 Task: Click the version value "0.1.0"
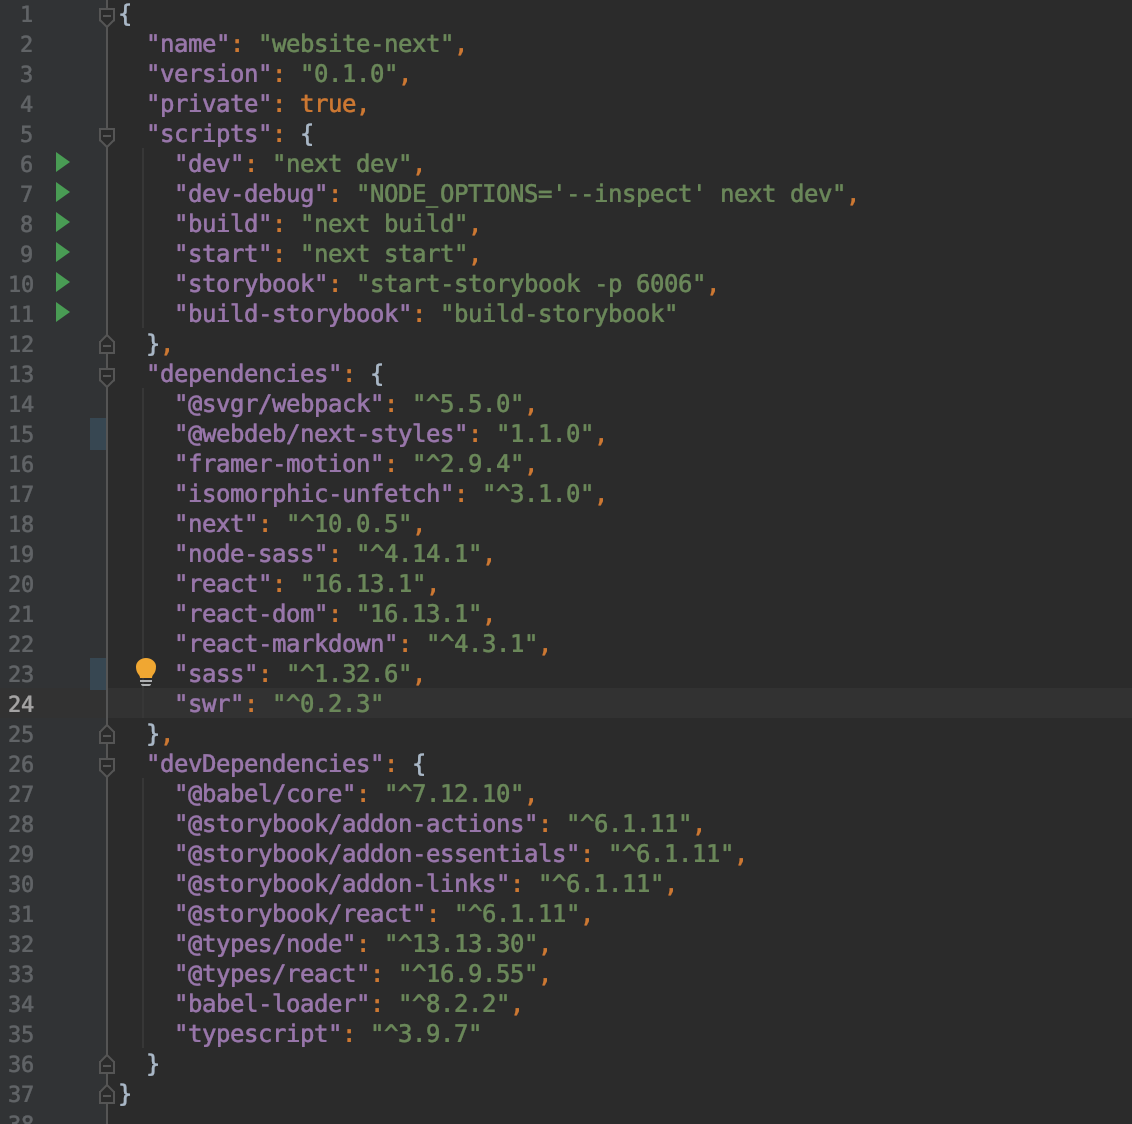349,74
